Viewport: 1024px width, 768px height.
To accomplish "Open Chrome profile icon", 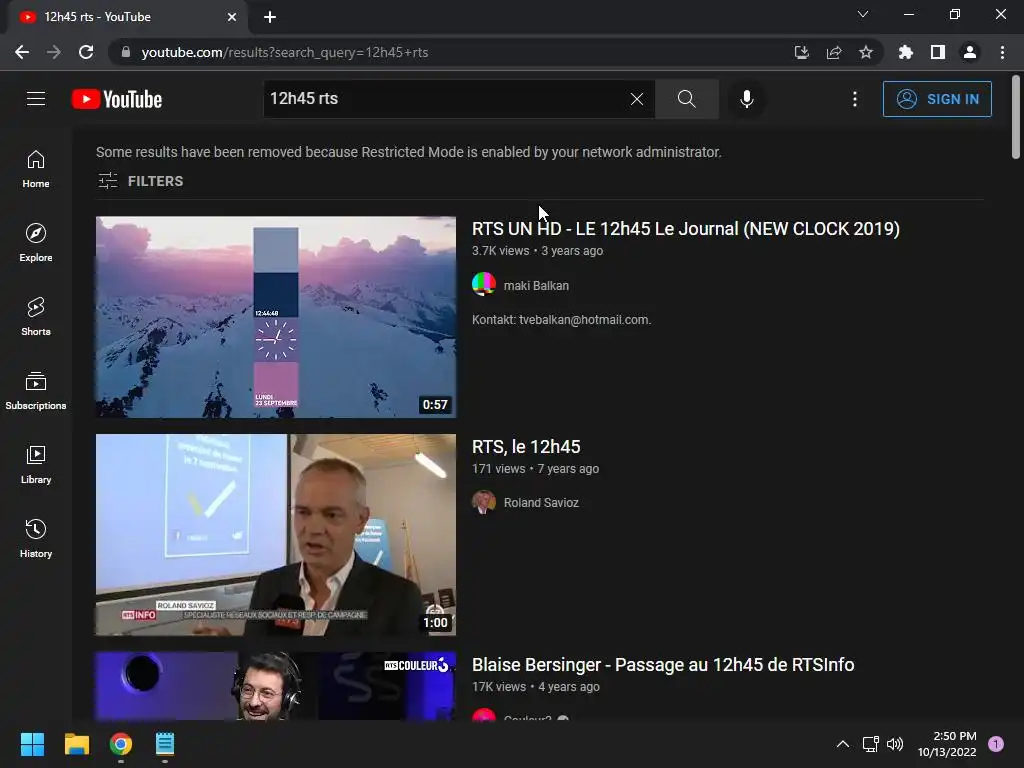I will click(970, 52).
